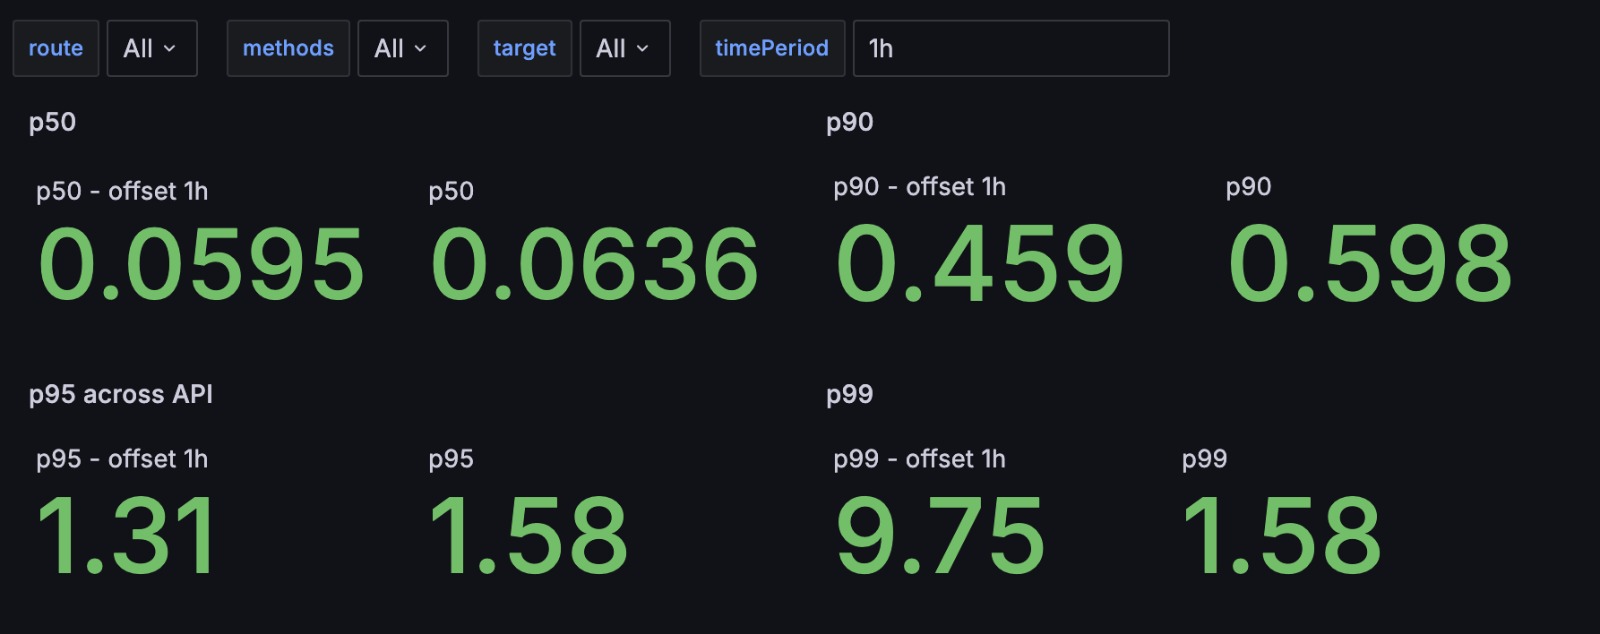Click the target variable label
1600x634 pixels.
(525, 48)
